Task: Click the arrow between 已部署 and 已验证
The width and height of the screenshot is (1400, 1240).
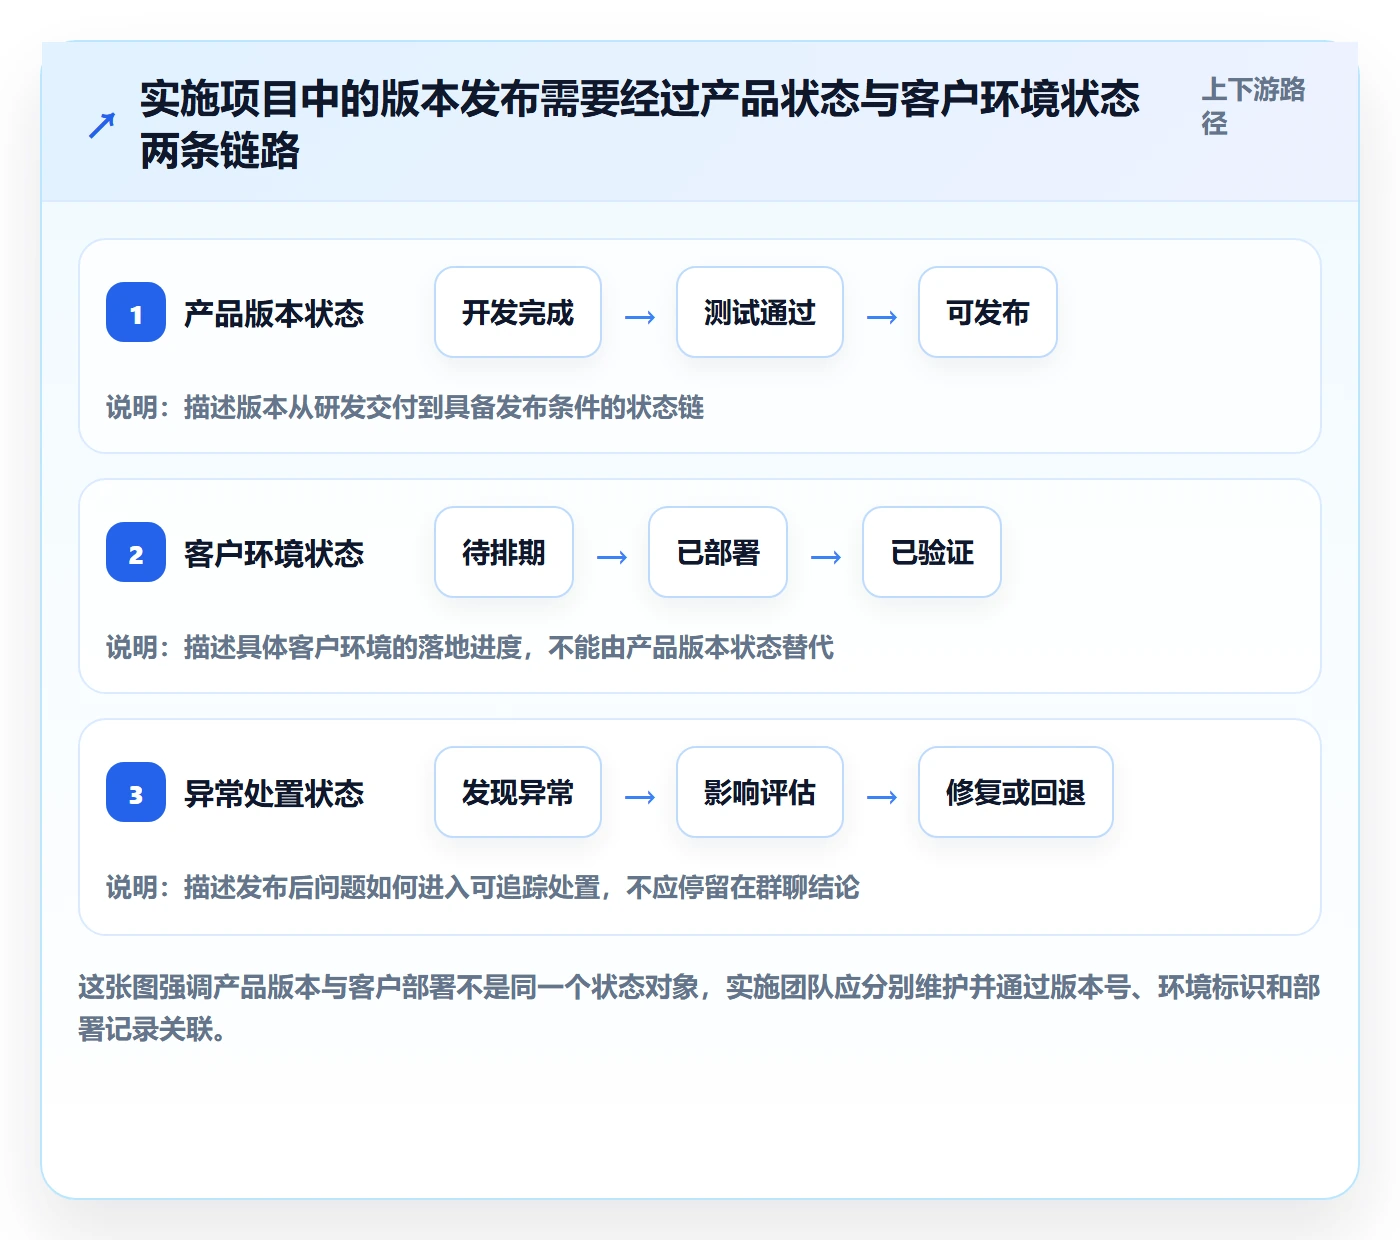Action: pyautogui.click(x=826, y=557)
